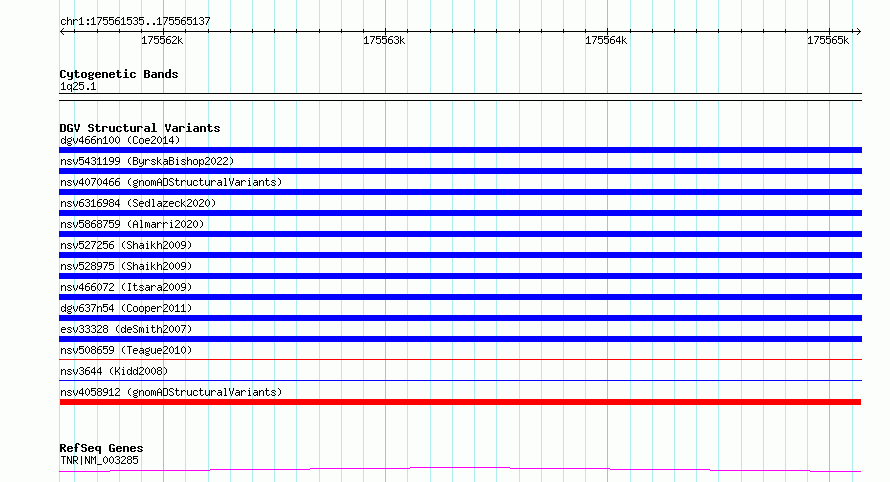This screenshot has height=482, width=890.
Task: Open the DGV Structural Variants track heading
Action: 140,128
